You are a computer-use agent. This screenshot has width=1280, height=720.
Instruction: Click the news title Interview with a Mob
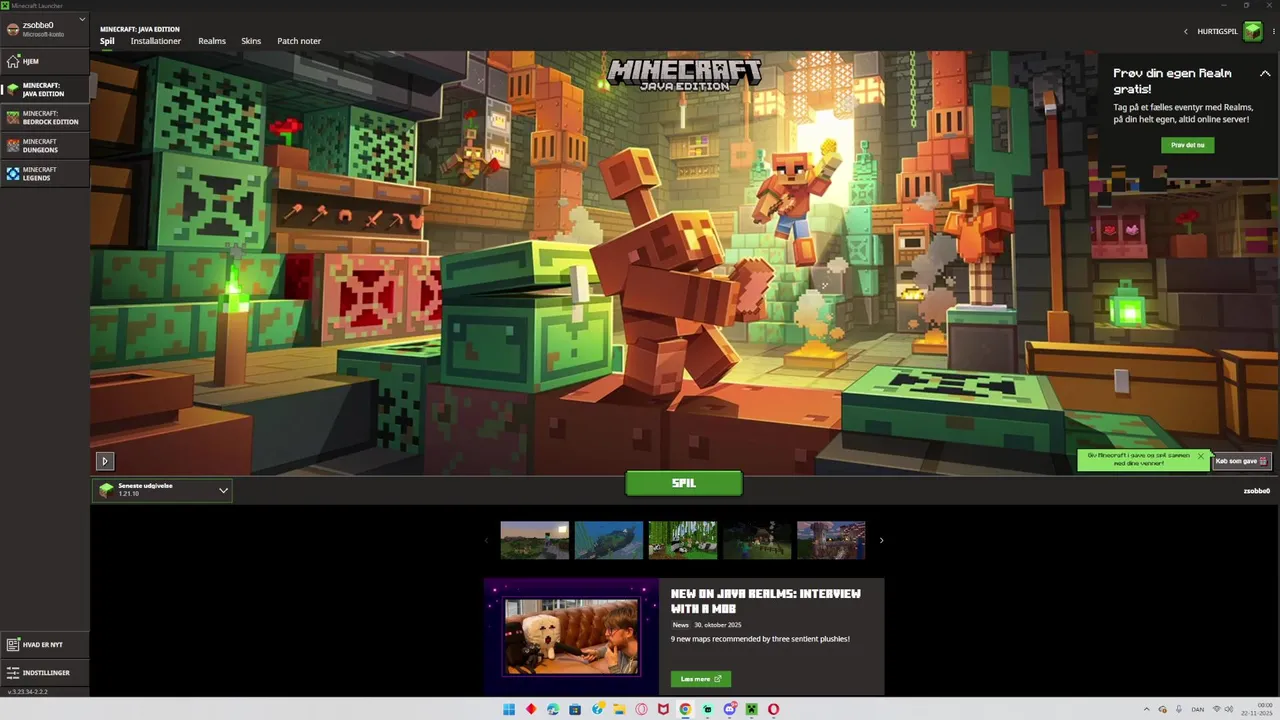click(x=766, y=600)
